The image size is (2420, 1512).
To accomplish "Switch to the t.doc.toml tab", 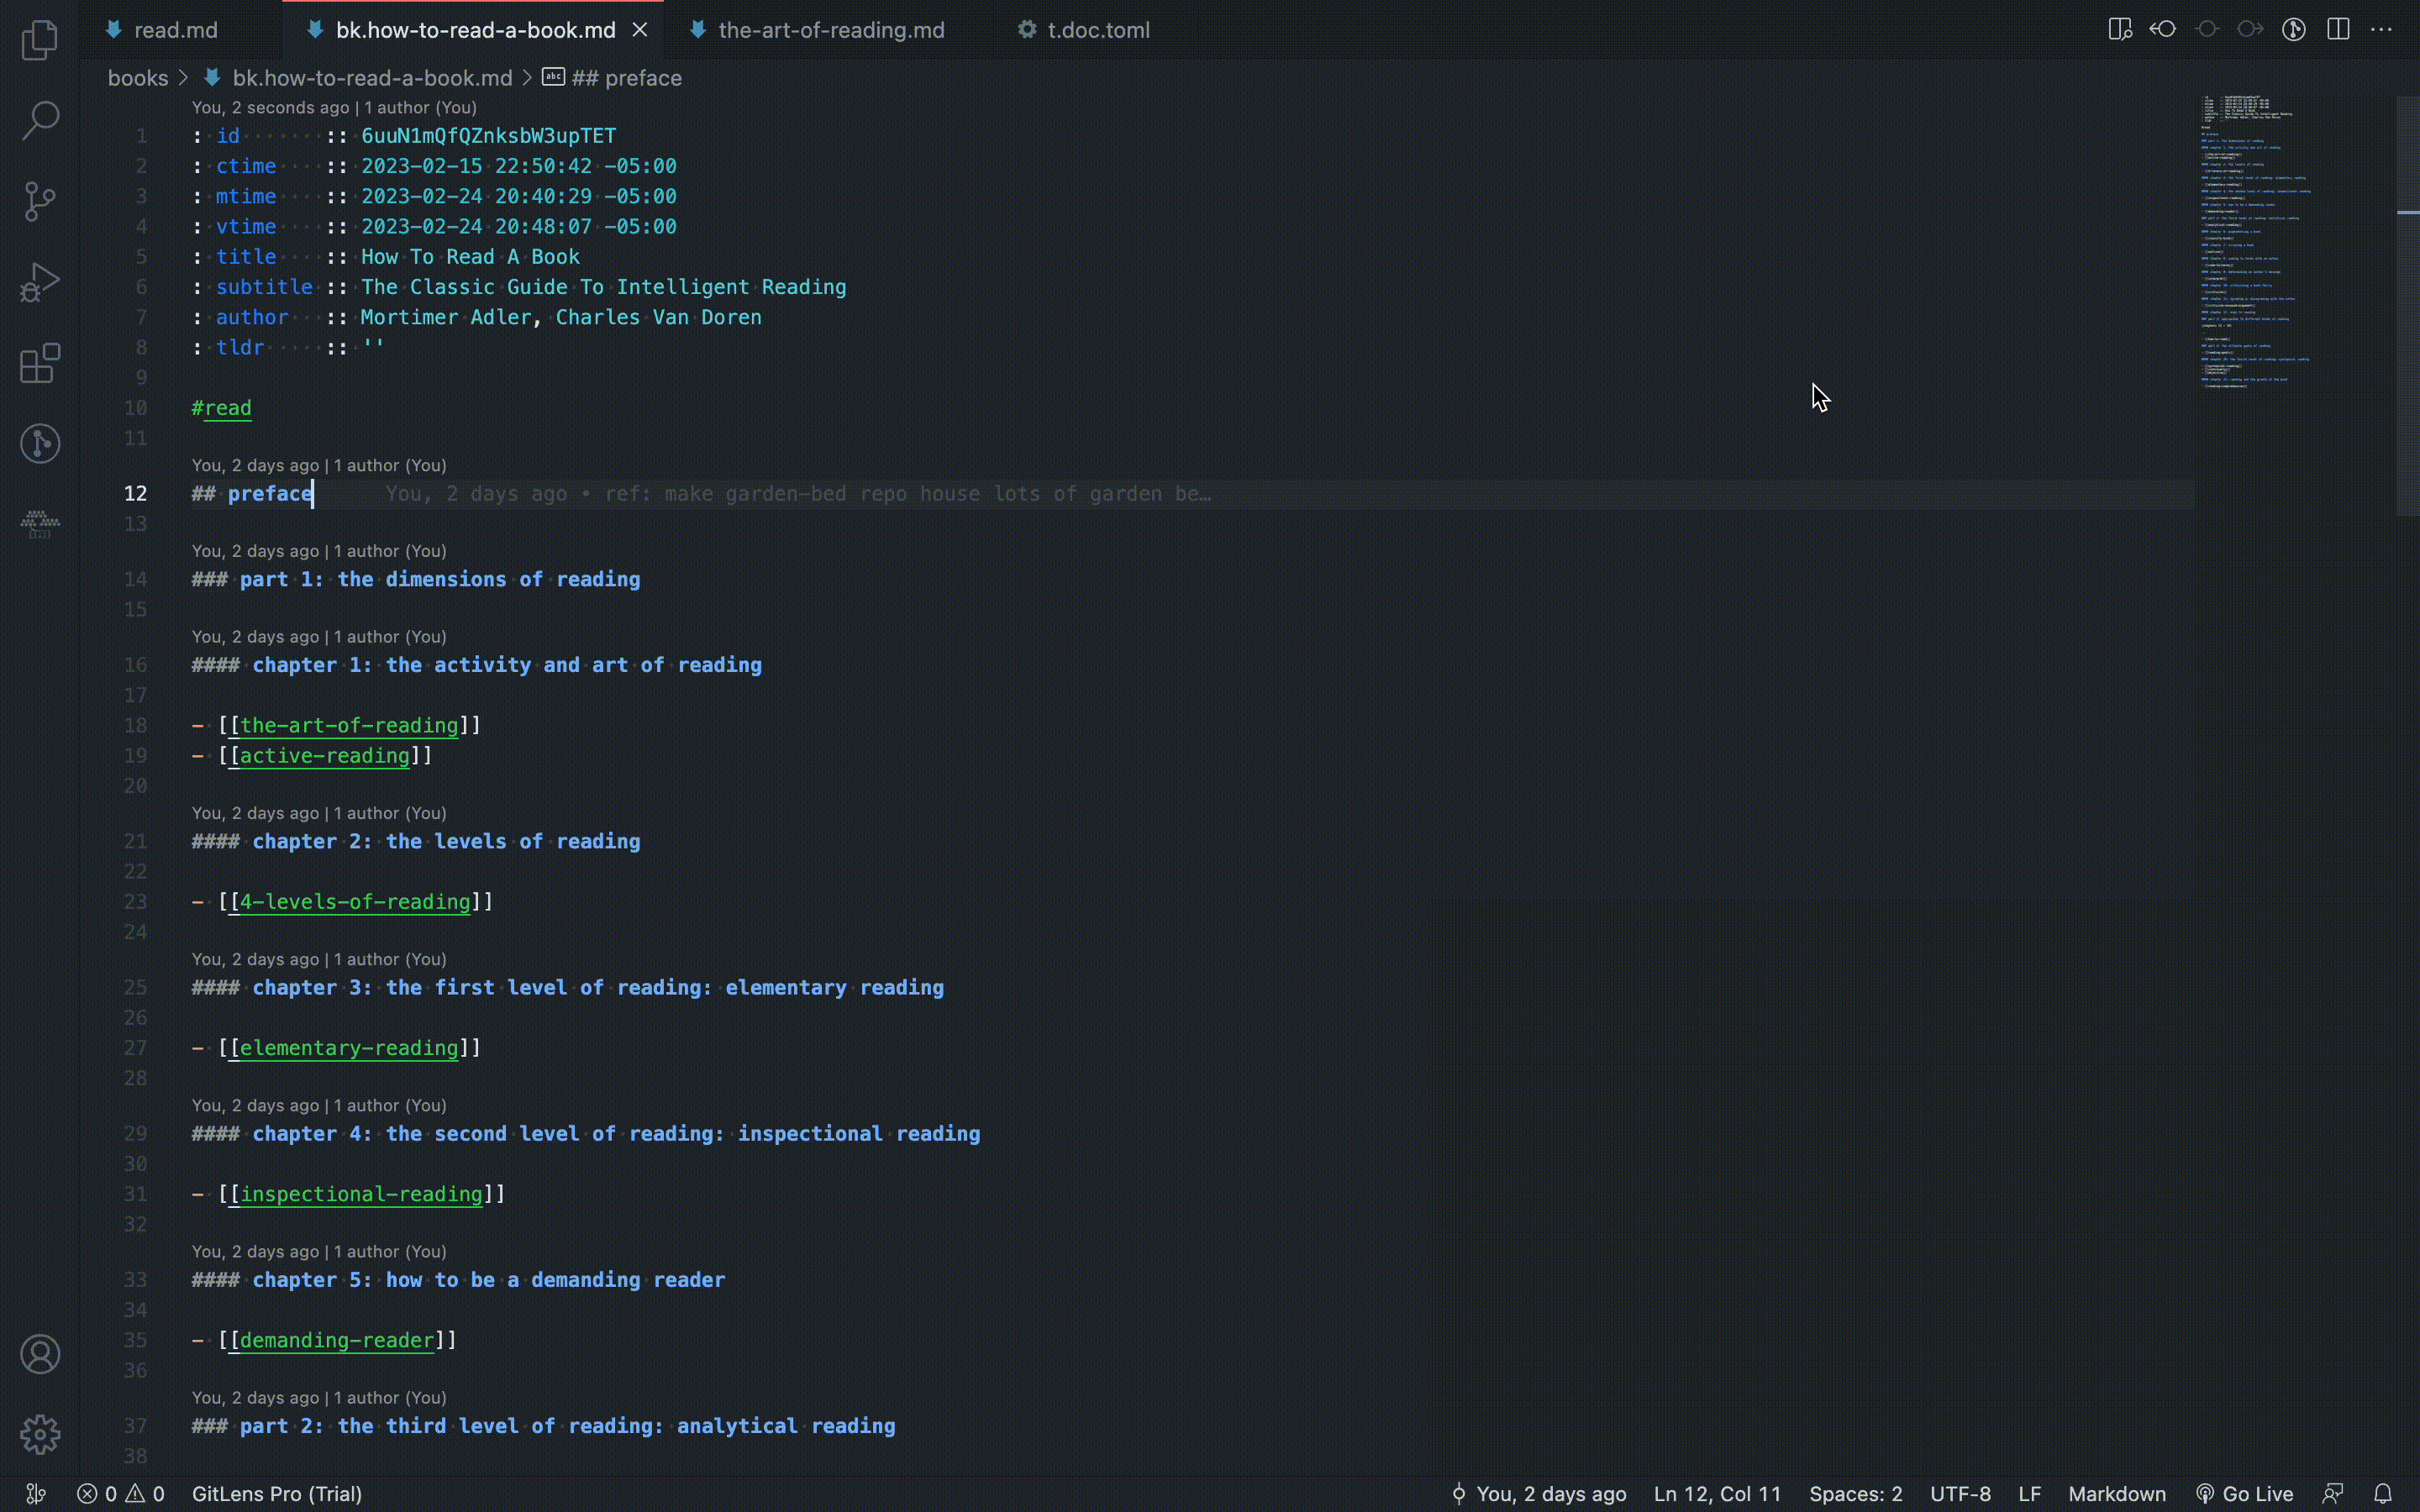I will tap(1098, 30).
